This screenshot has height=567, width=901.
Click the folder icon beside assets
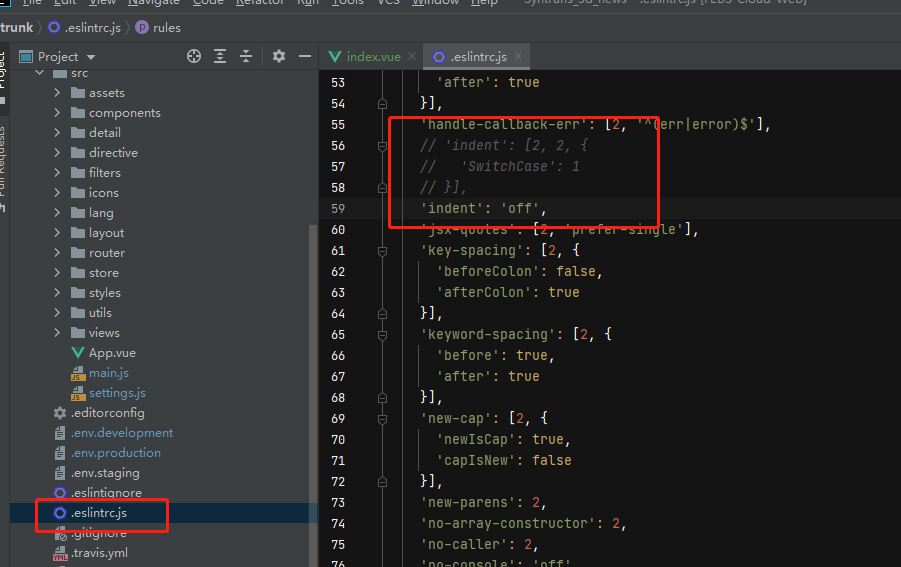[x=78, y=92]
